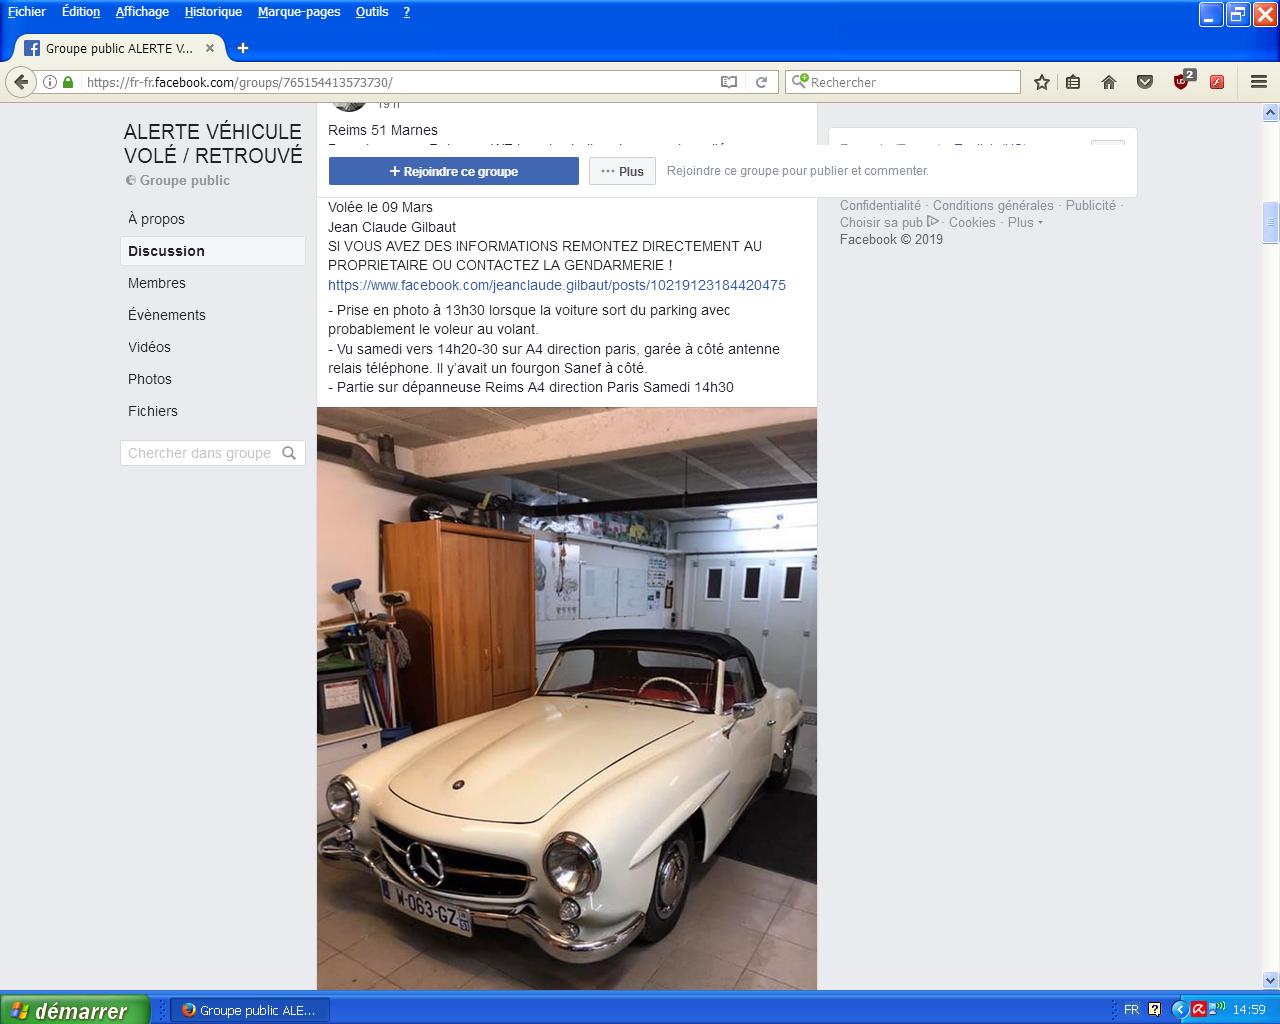The height and width of the screenshot is (1024, 1280).
Task: Expand the Plus options button
Action: [622, 171]
